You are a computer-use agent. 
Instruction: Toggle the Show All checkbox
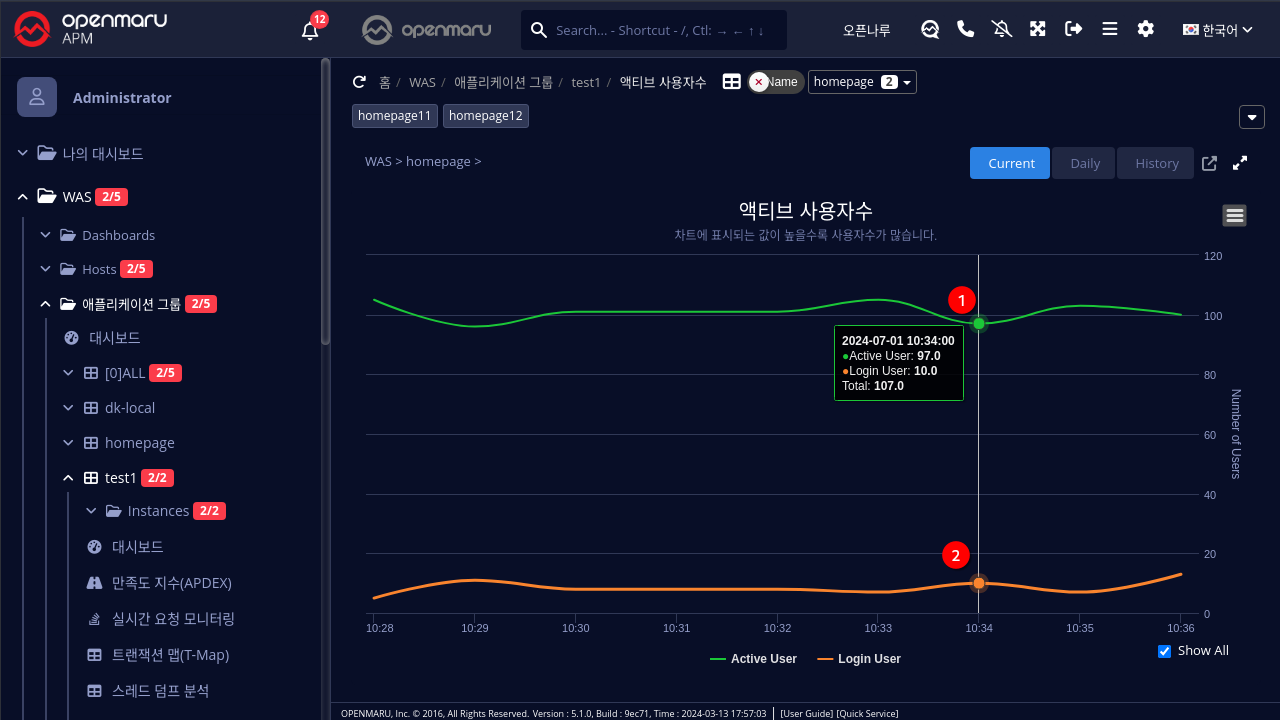(1164, 651)
